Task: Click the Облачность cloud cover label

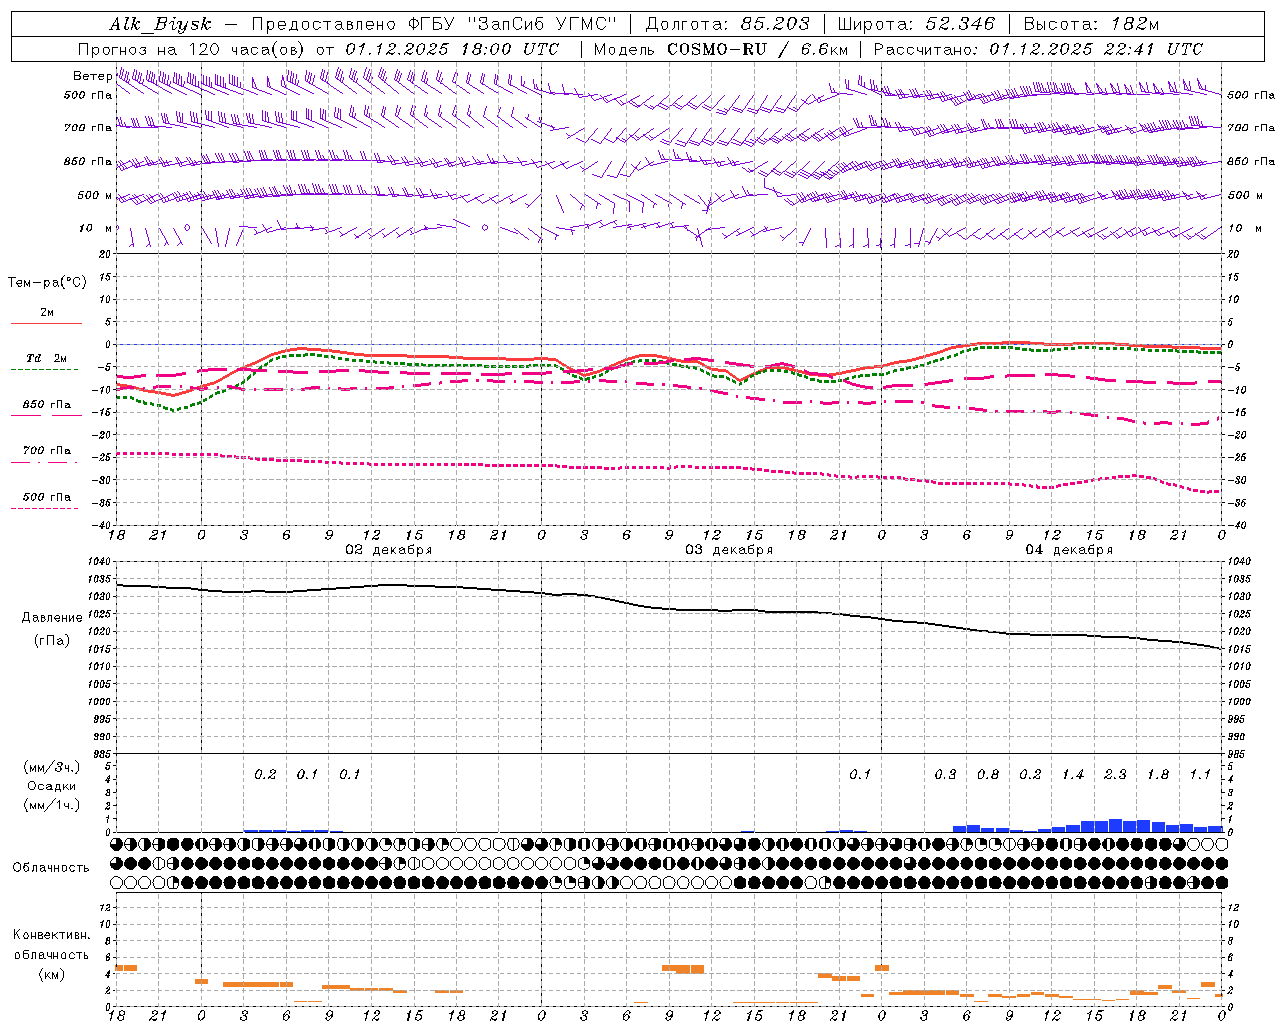Action: [51, 868]
